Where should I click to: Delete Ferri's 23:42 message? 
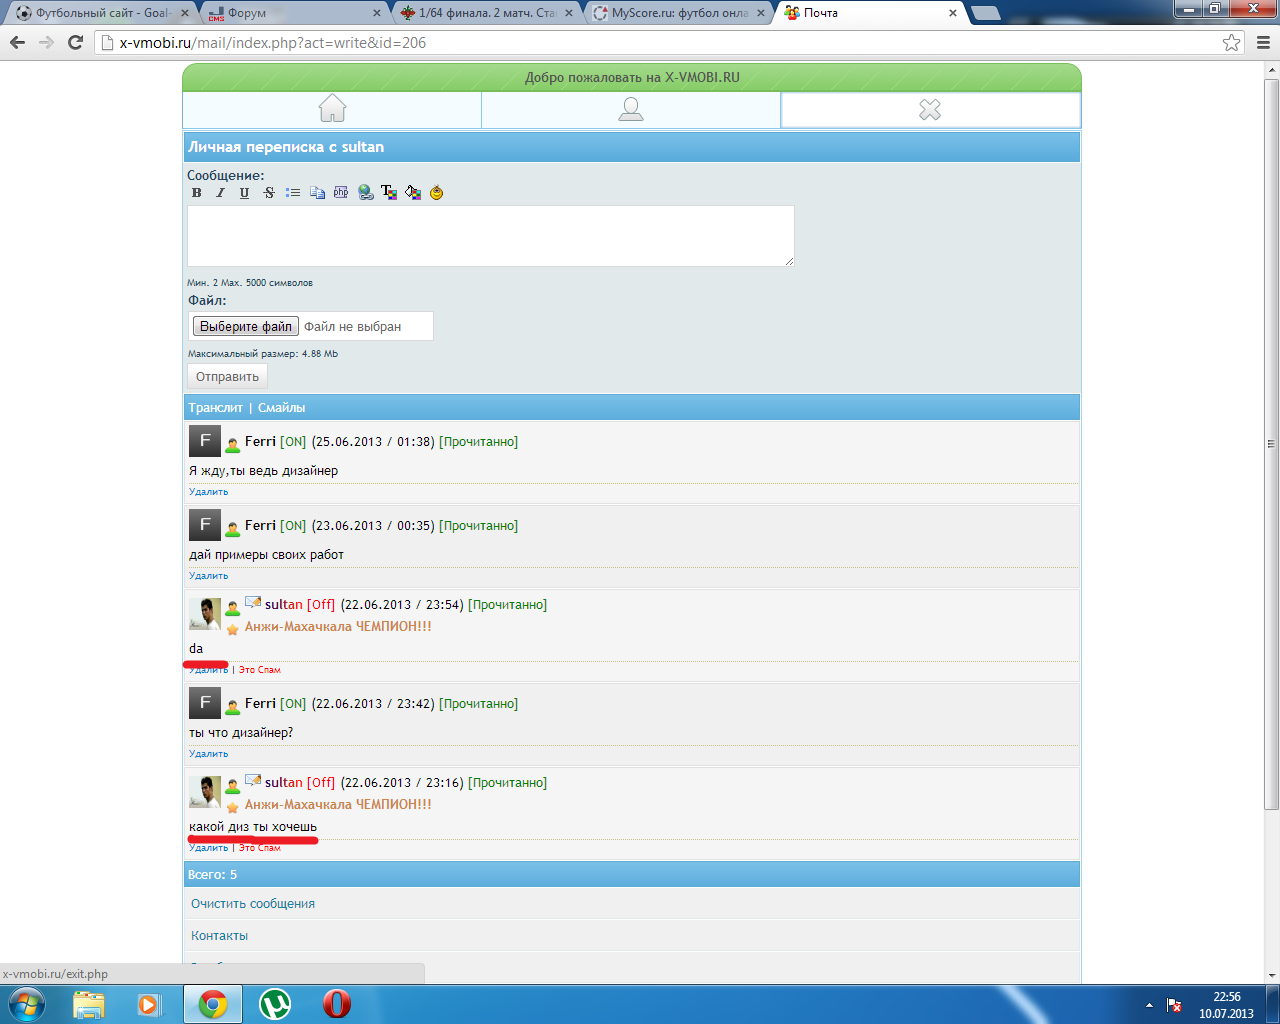point(209,754)
